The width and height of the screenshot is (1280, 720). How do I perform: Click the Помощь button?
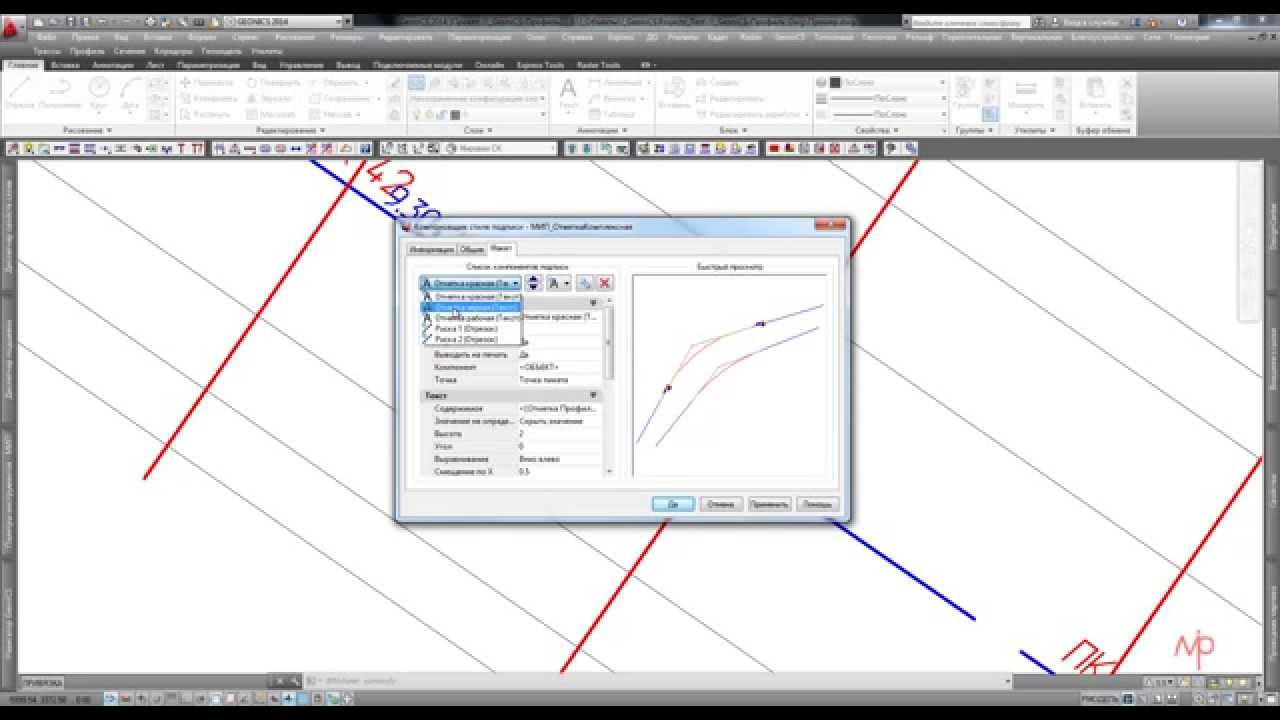point(817,504)
